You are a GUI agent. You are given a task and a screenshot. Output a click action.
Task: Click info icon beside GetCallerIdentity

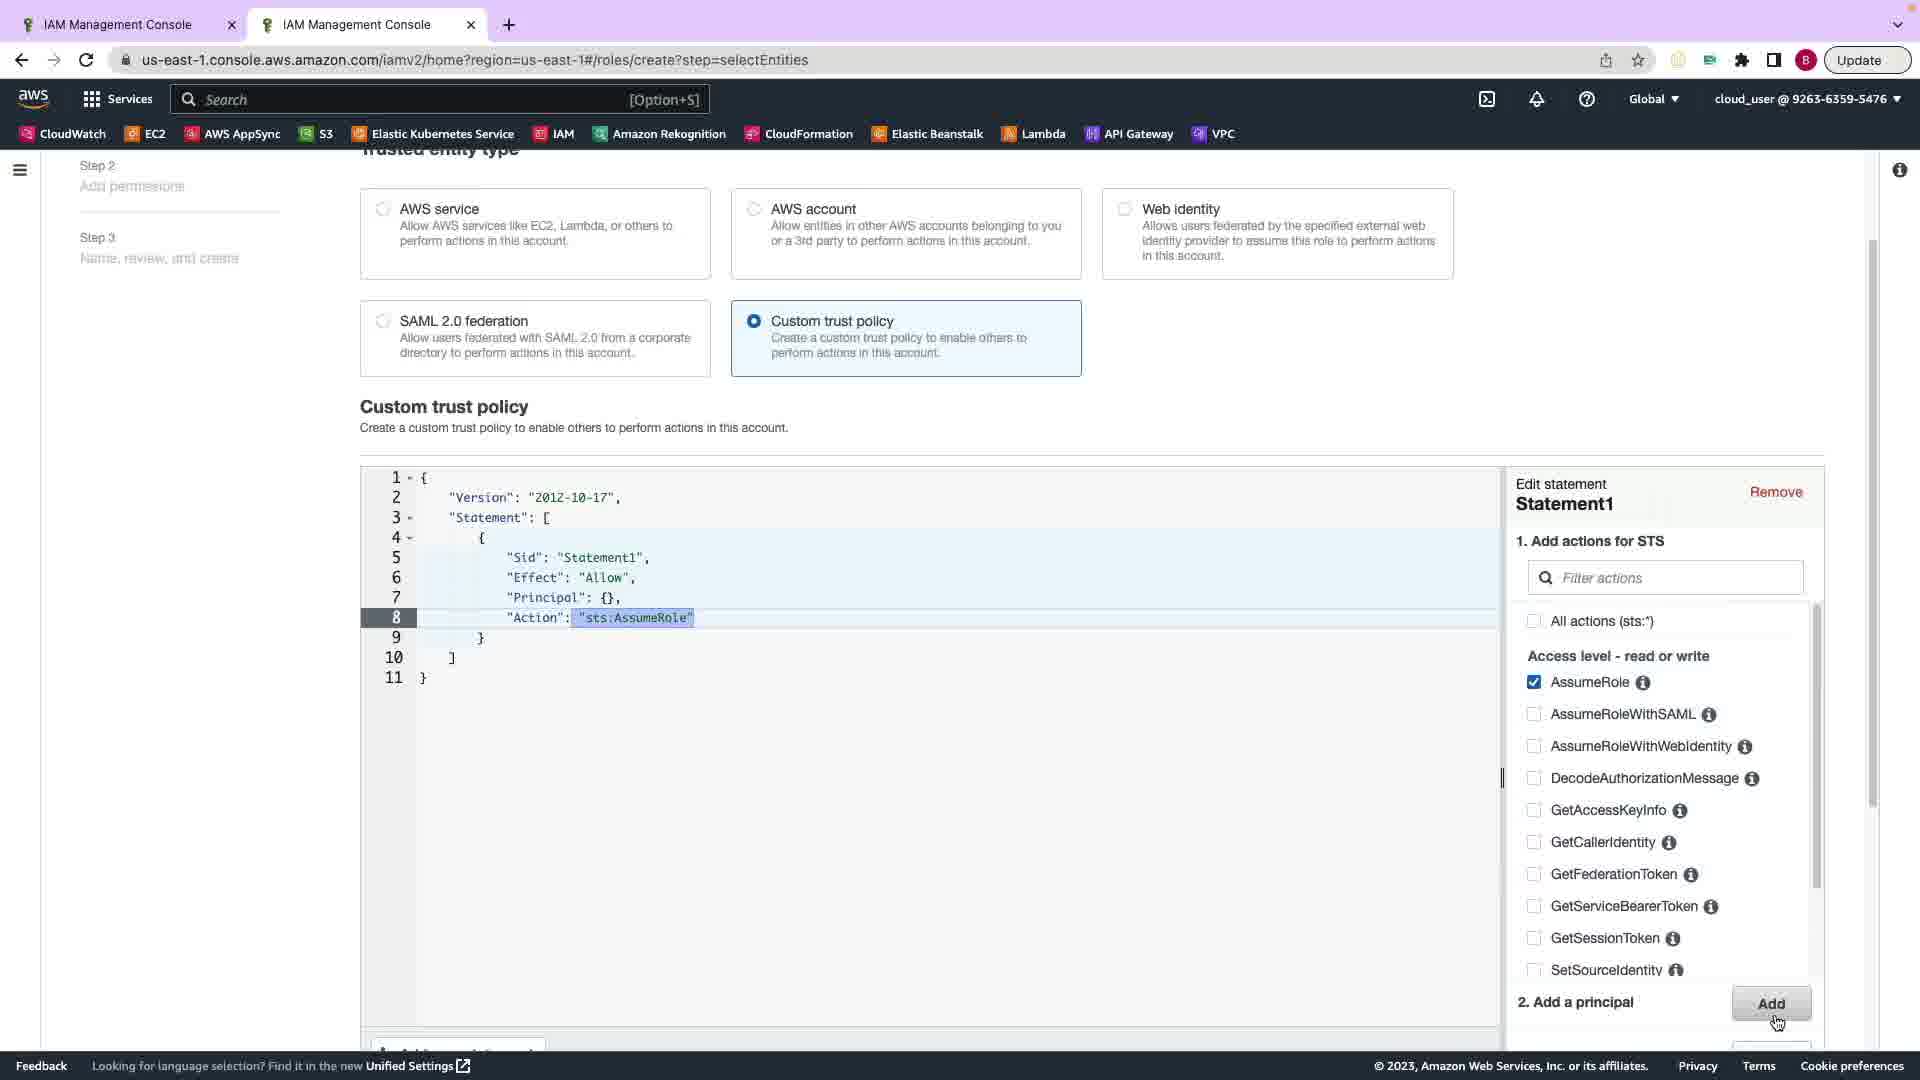[x=1669, y=843]
